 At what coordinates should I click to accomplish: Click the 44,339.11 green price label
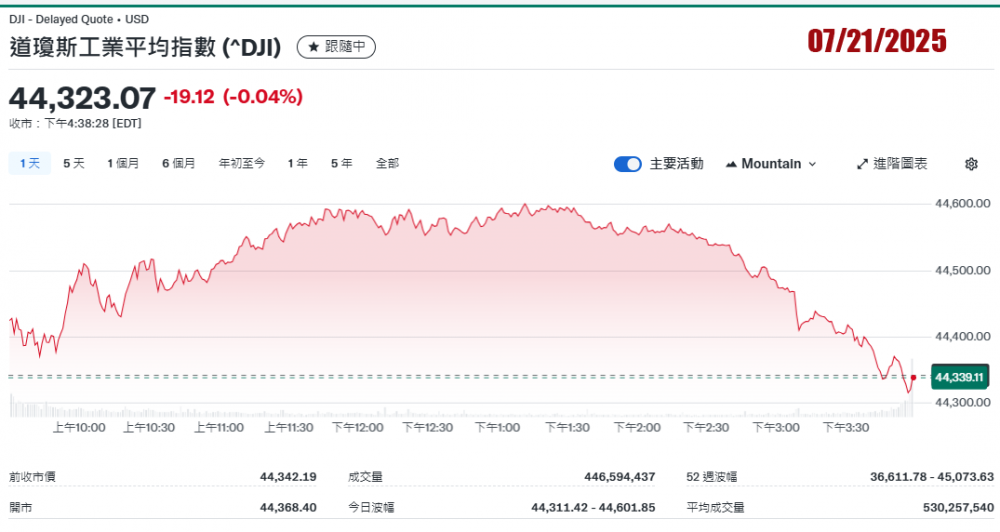pyautogui.click(x=959, y=377)
